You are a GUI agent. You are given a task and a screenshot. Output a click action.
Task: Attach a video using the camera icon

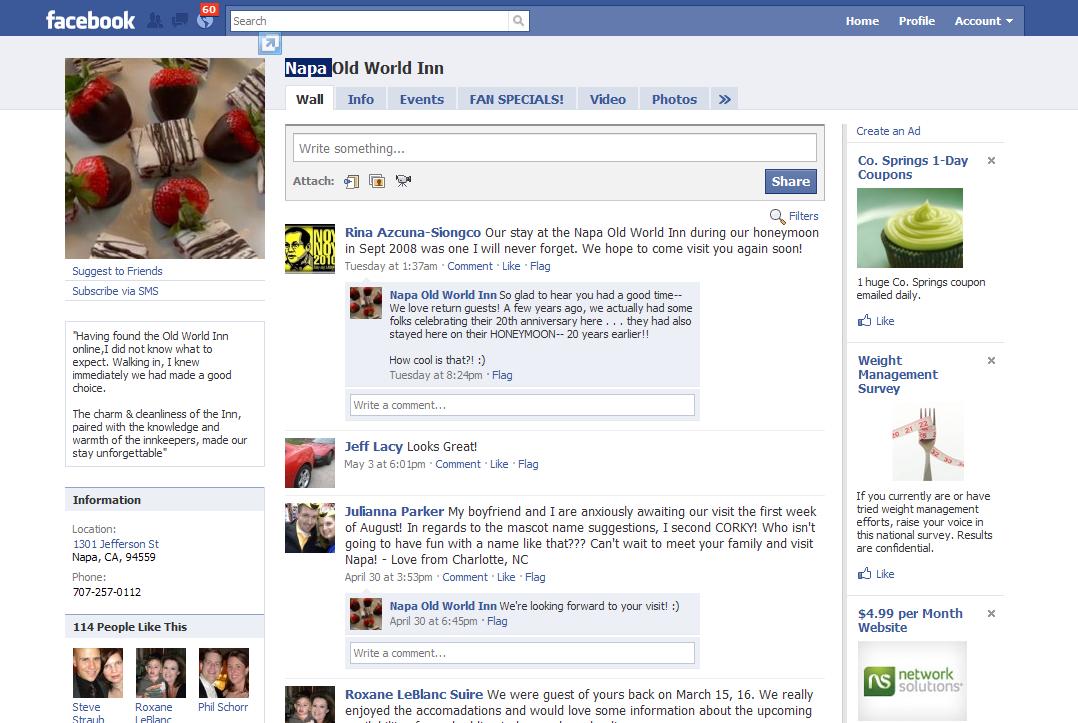[403, 181]
